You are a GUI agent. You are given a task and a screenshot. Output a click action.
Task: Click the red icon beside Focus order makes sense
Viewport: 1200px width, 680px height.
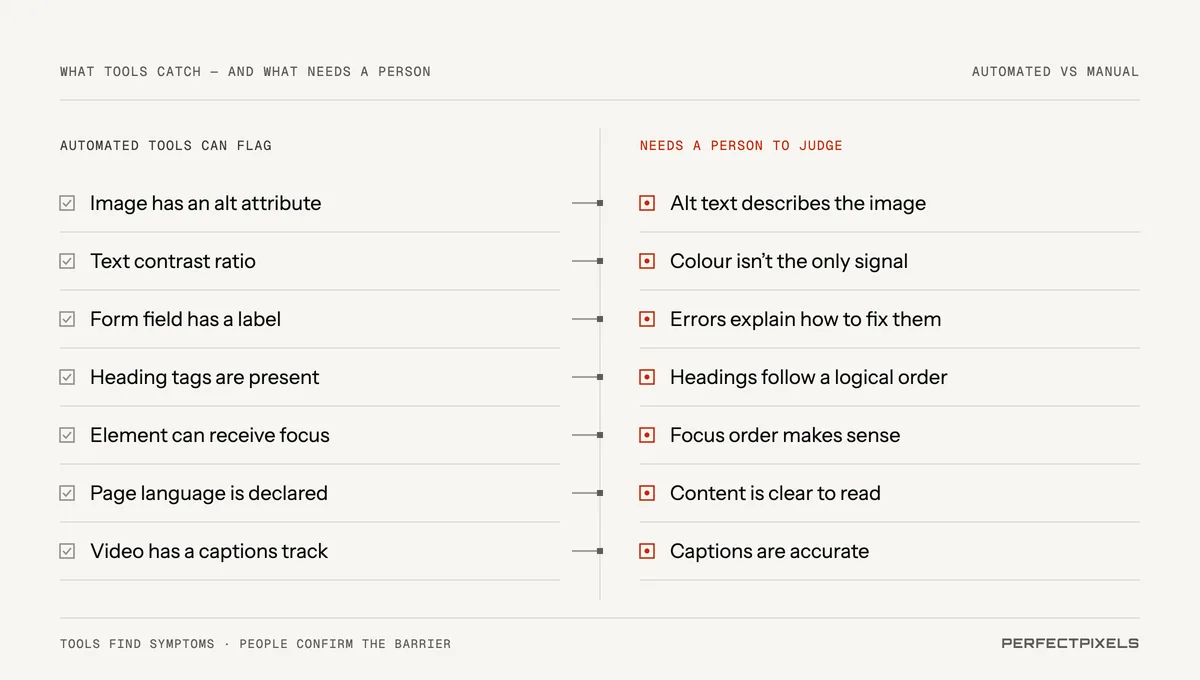coord(647,435)
